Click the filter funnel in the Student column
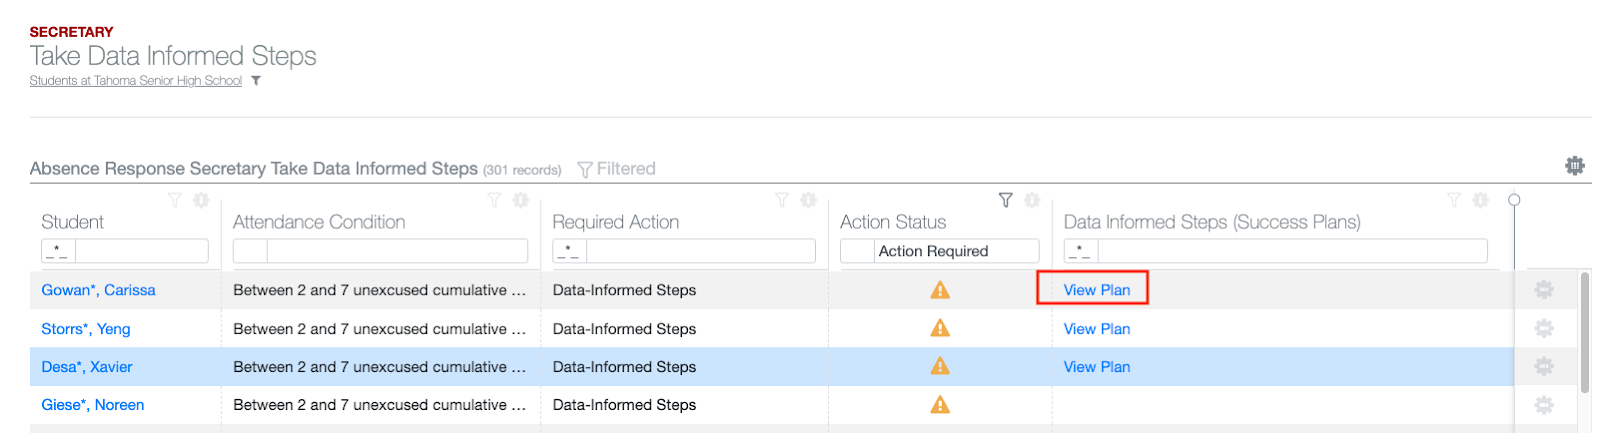This screenshot has width=1600, height=433. [x=175, y=201]
